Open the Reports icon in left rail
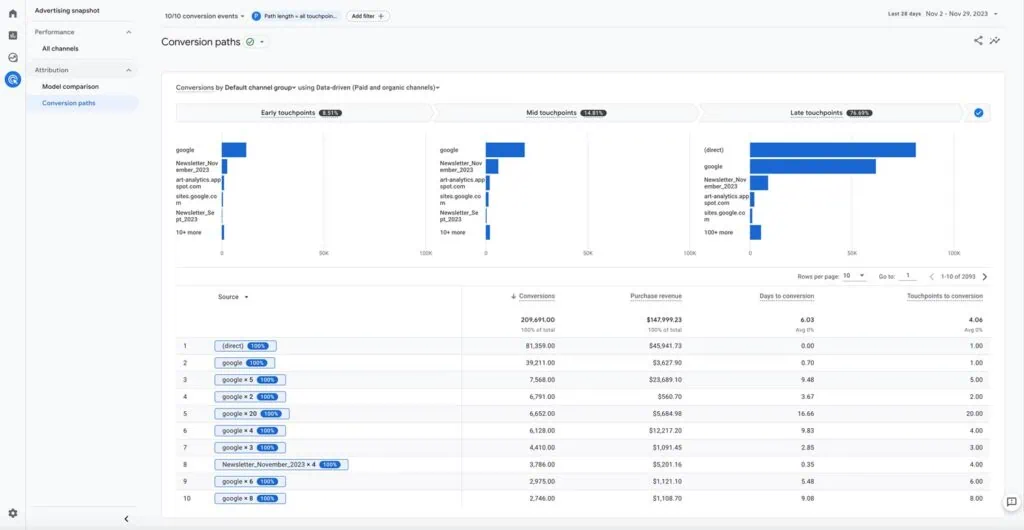The image size is (1024, 530). click(12, 36)
